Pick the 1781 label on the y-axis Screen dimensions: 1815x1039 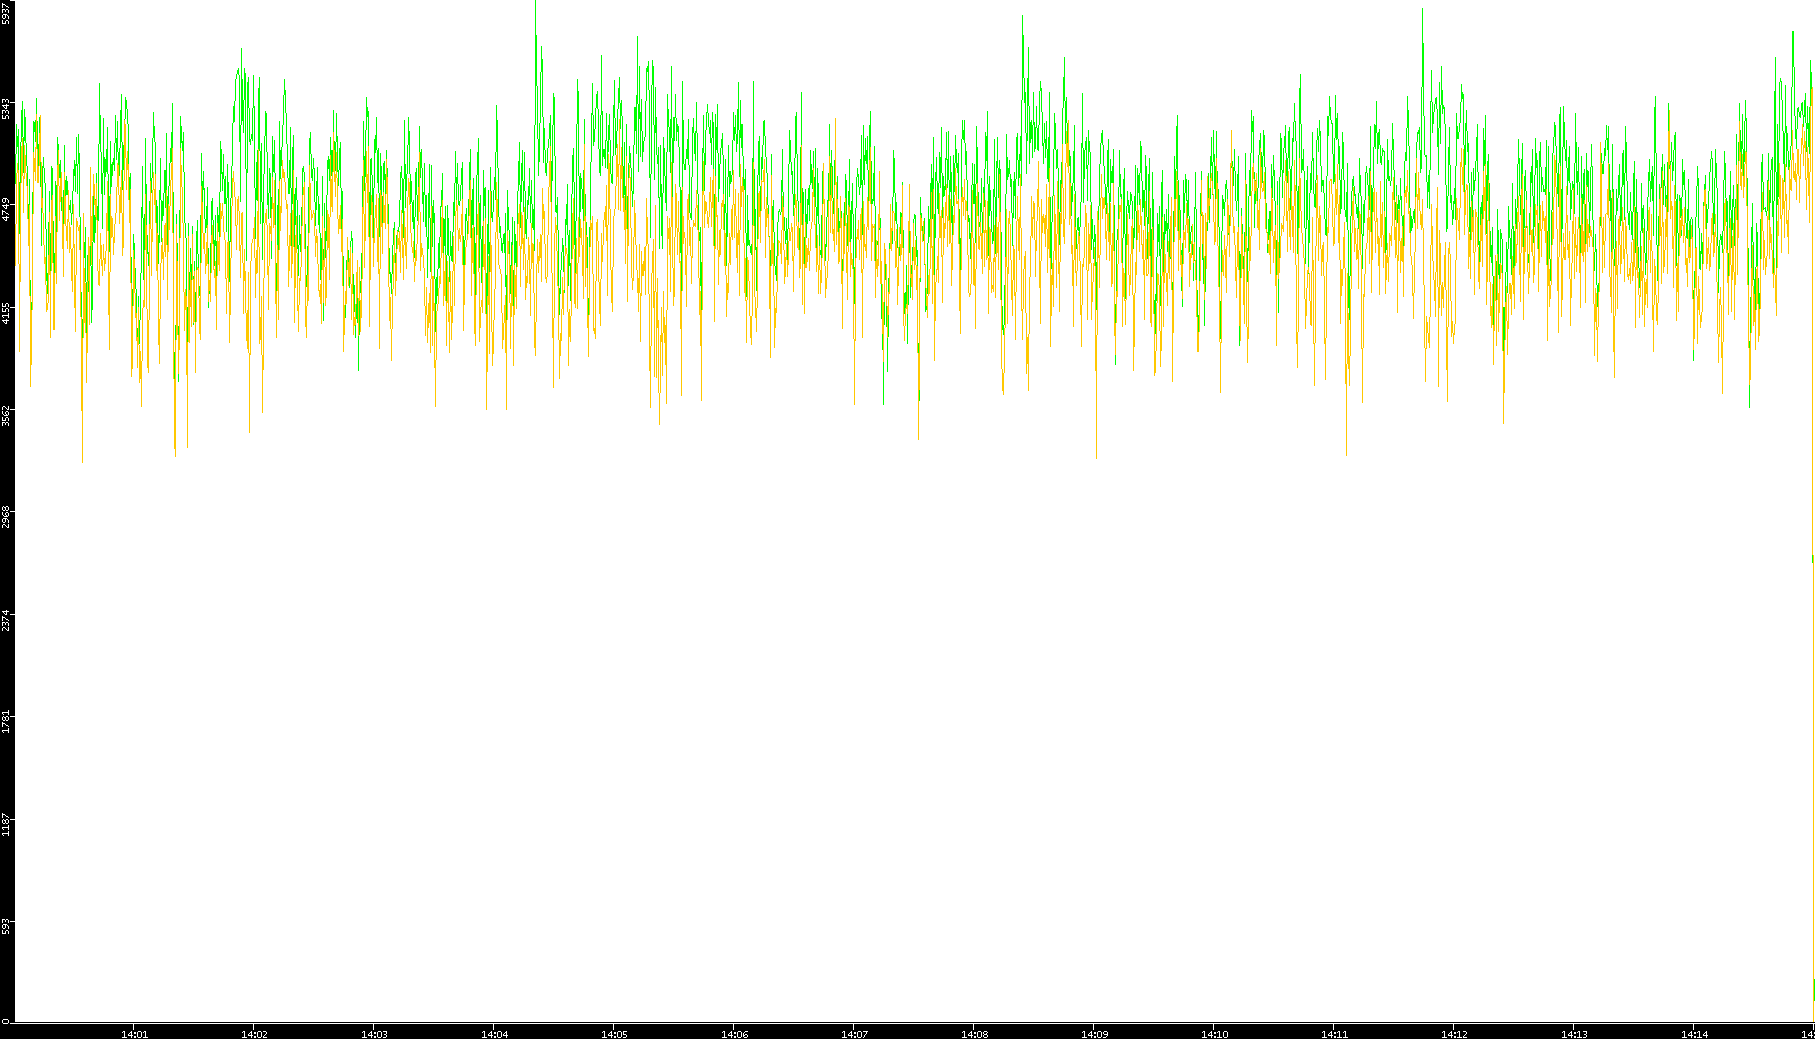(6, 722)
